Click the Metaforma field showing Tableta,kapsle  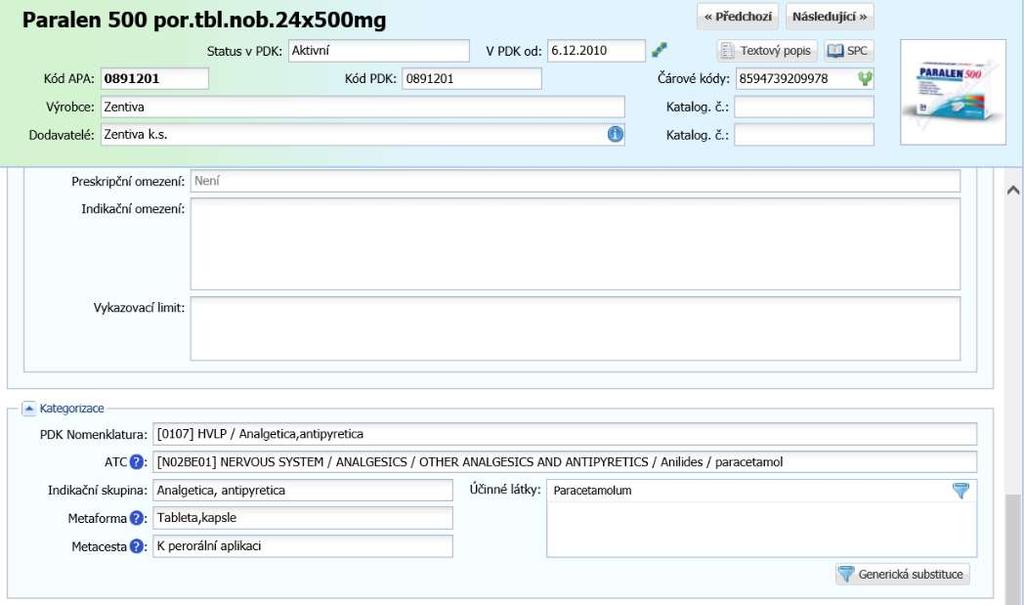pyautogui.click(x=302, y=518)
